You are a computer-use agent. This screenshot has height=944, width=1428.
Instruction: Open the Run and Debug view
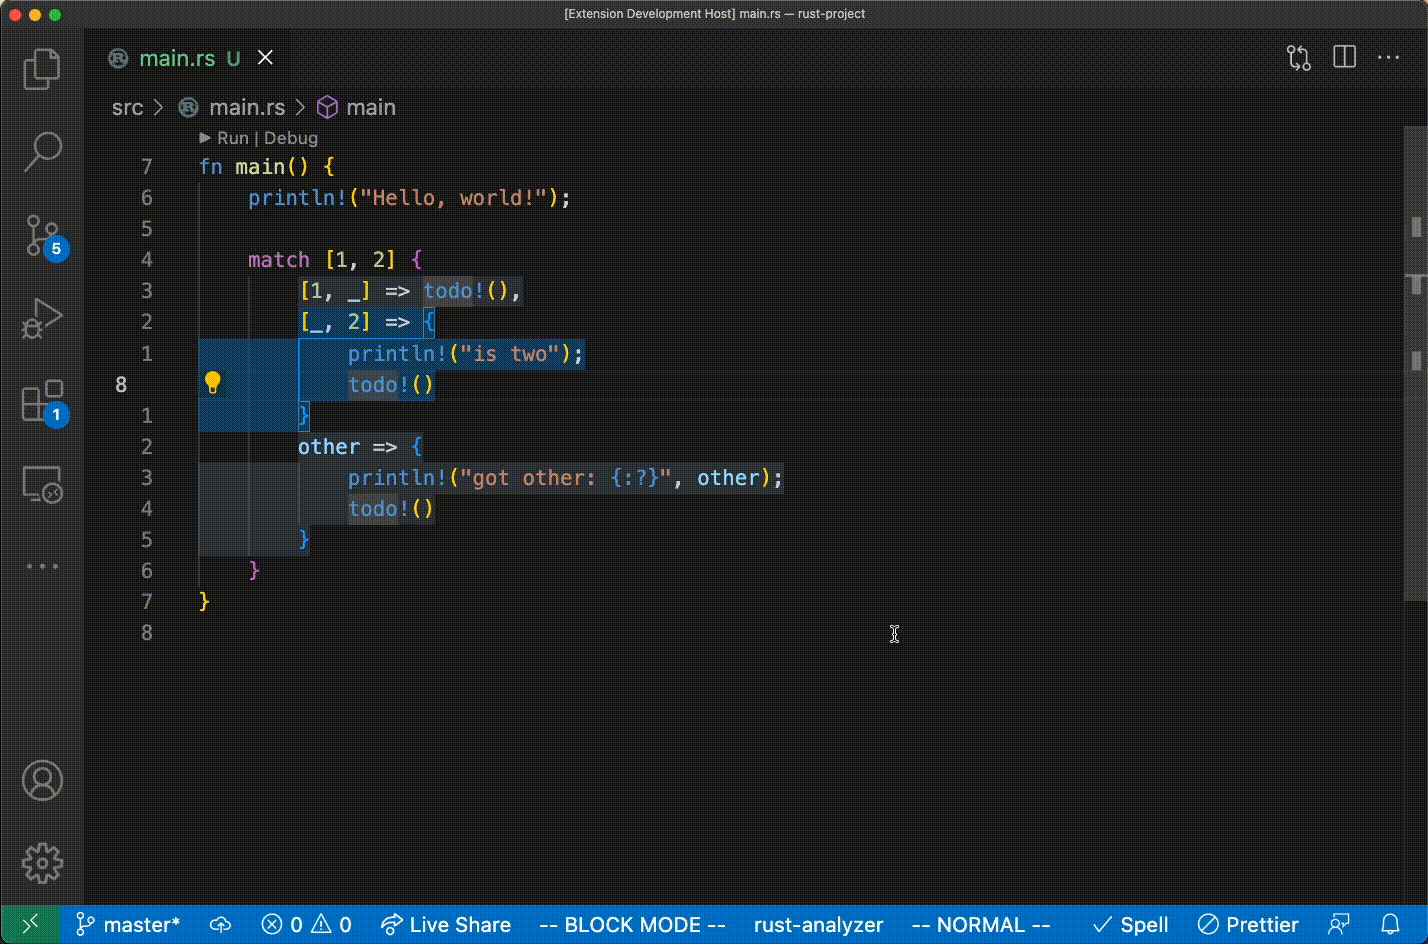[x=42, y=319]
